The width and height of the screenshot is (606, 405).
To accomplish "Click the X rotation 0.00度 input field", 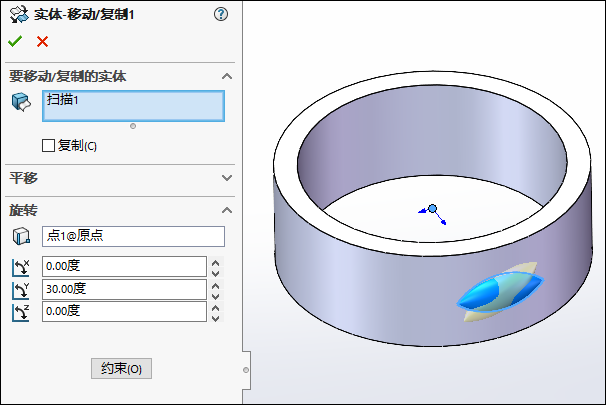I will coord(124,266).
